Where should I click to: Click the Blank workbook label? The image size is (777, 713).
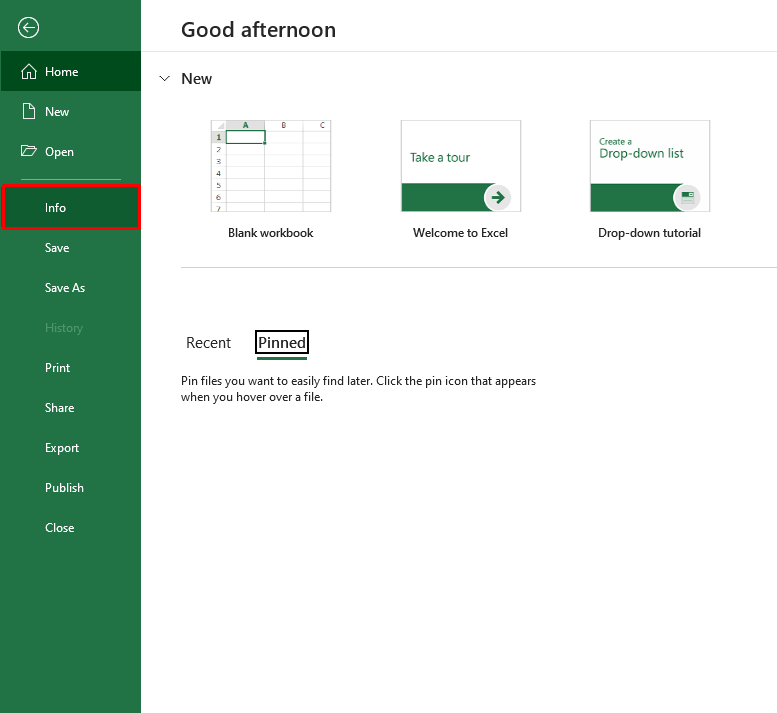271,232
